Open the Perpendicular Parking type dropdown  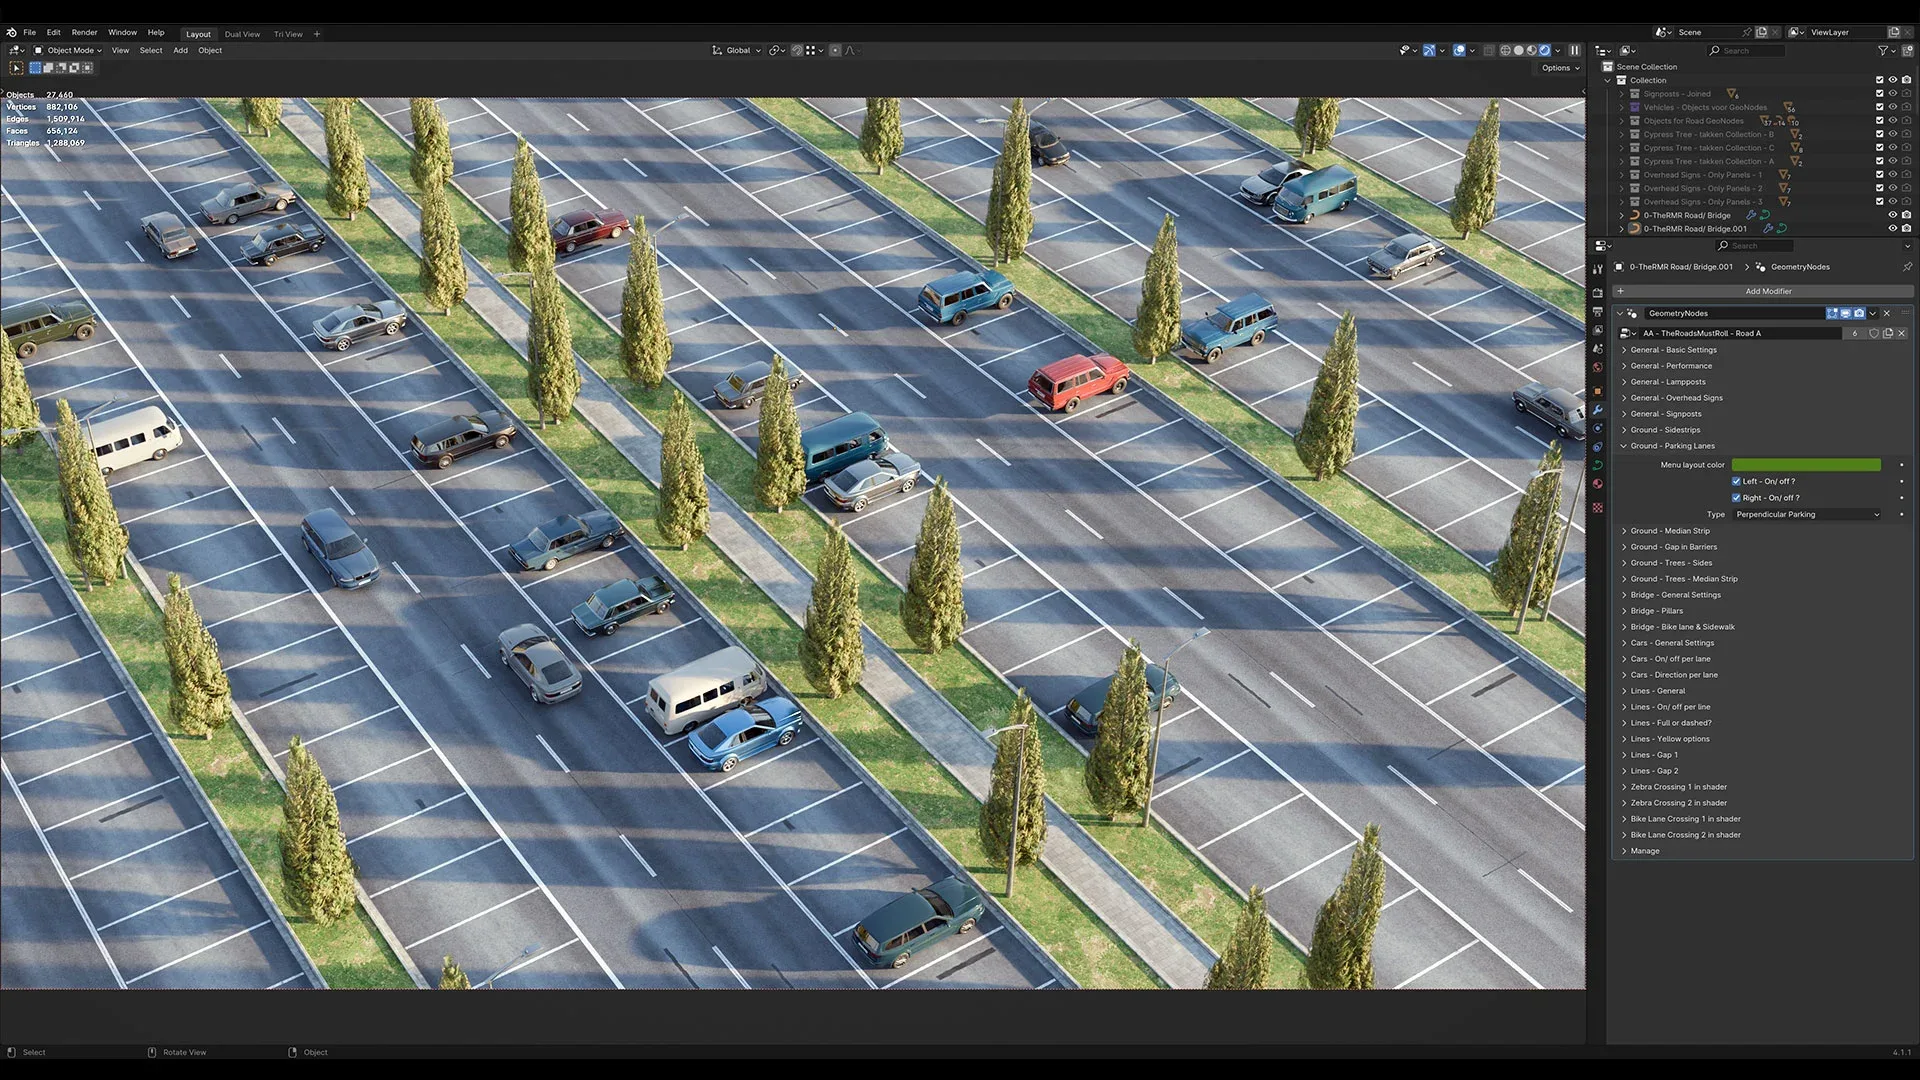click(1806, 514)
